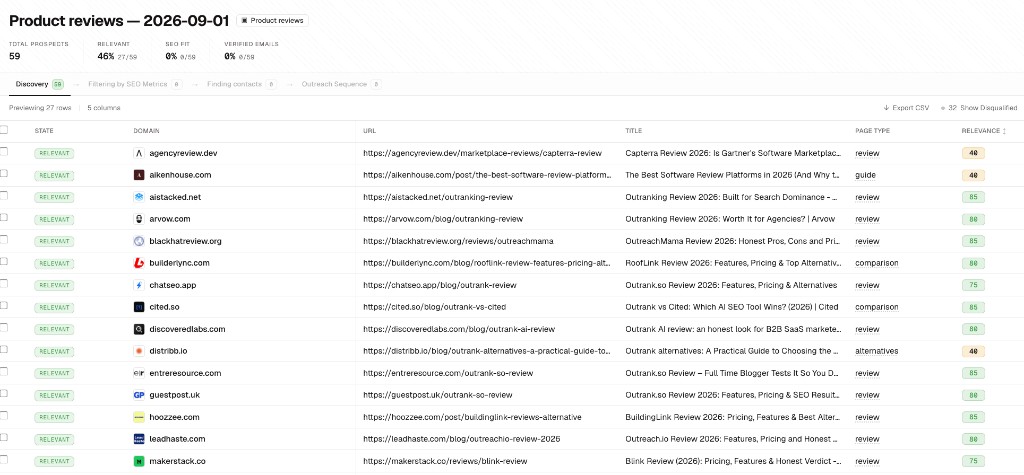Click relevance score 75 for chatseo.app

973,286
